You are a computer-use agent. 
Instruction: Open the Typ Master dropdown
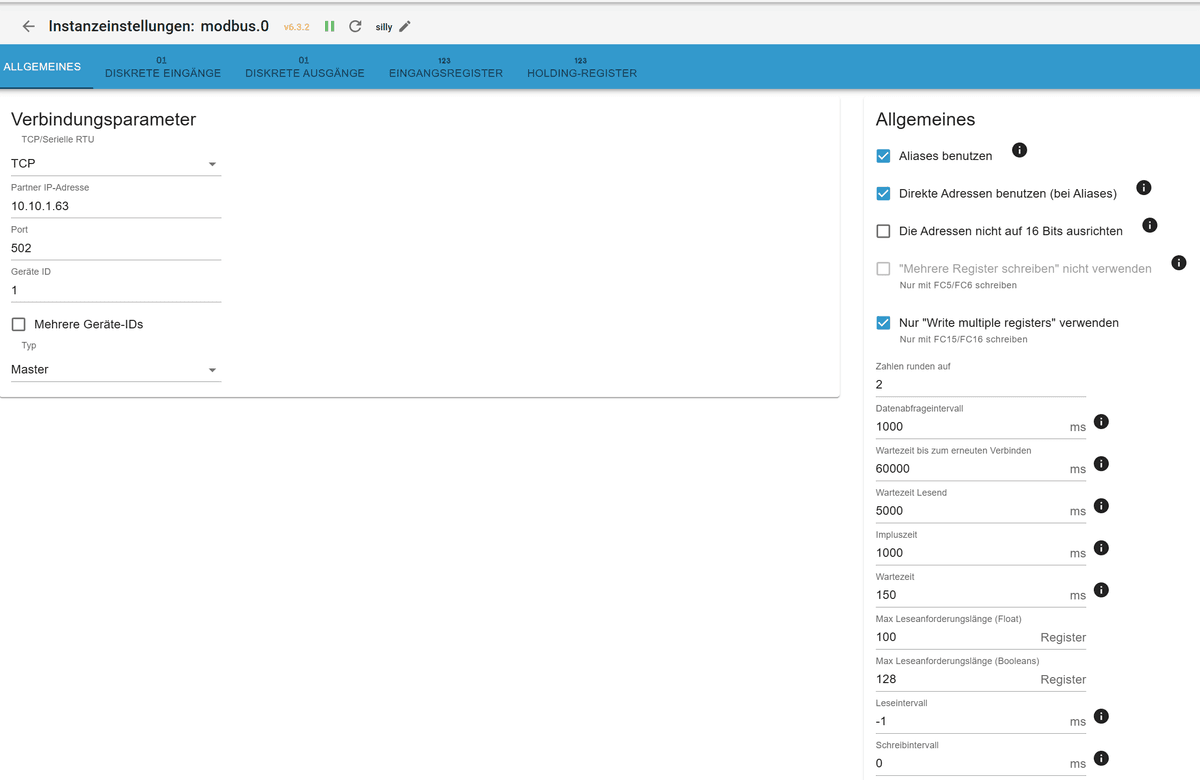[116, 369]
